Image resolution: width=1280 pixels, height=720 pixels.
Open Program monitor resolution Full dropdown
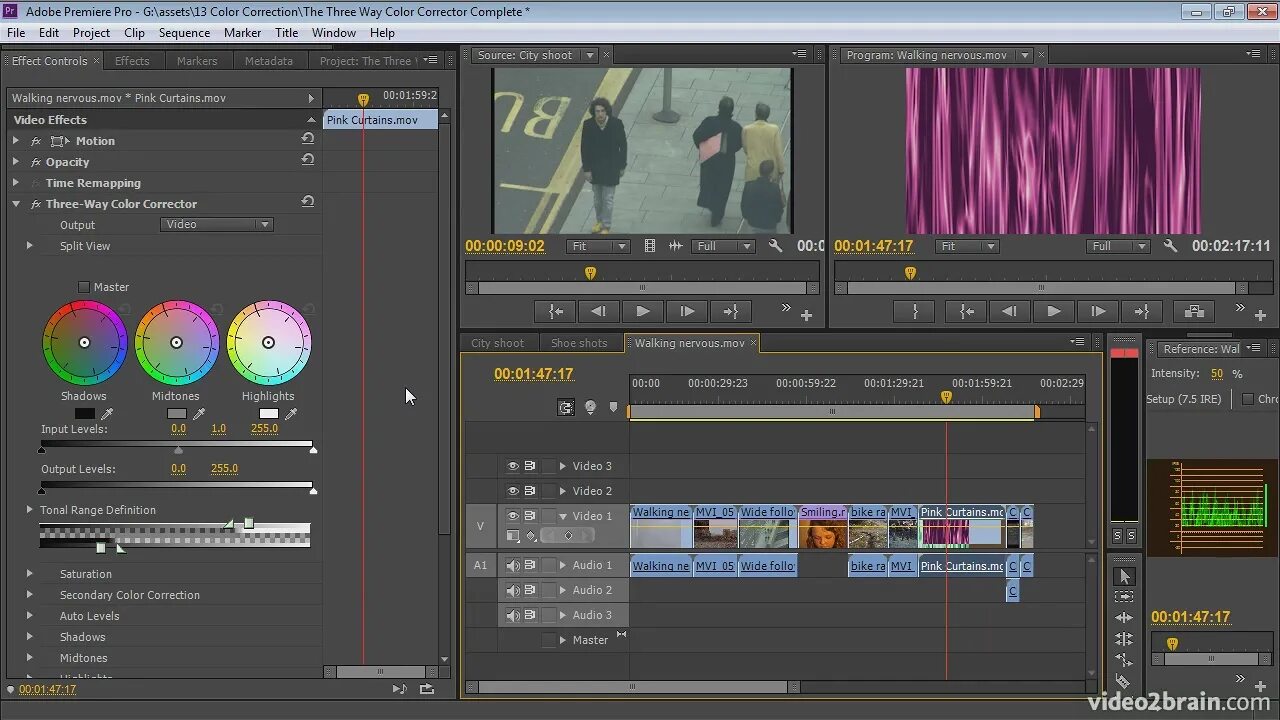pos(1119,246)
